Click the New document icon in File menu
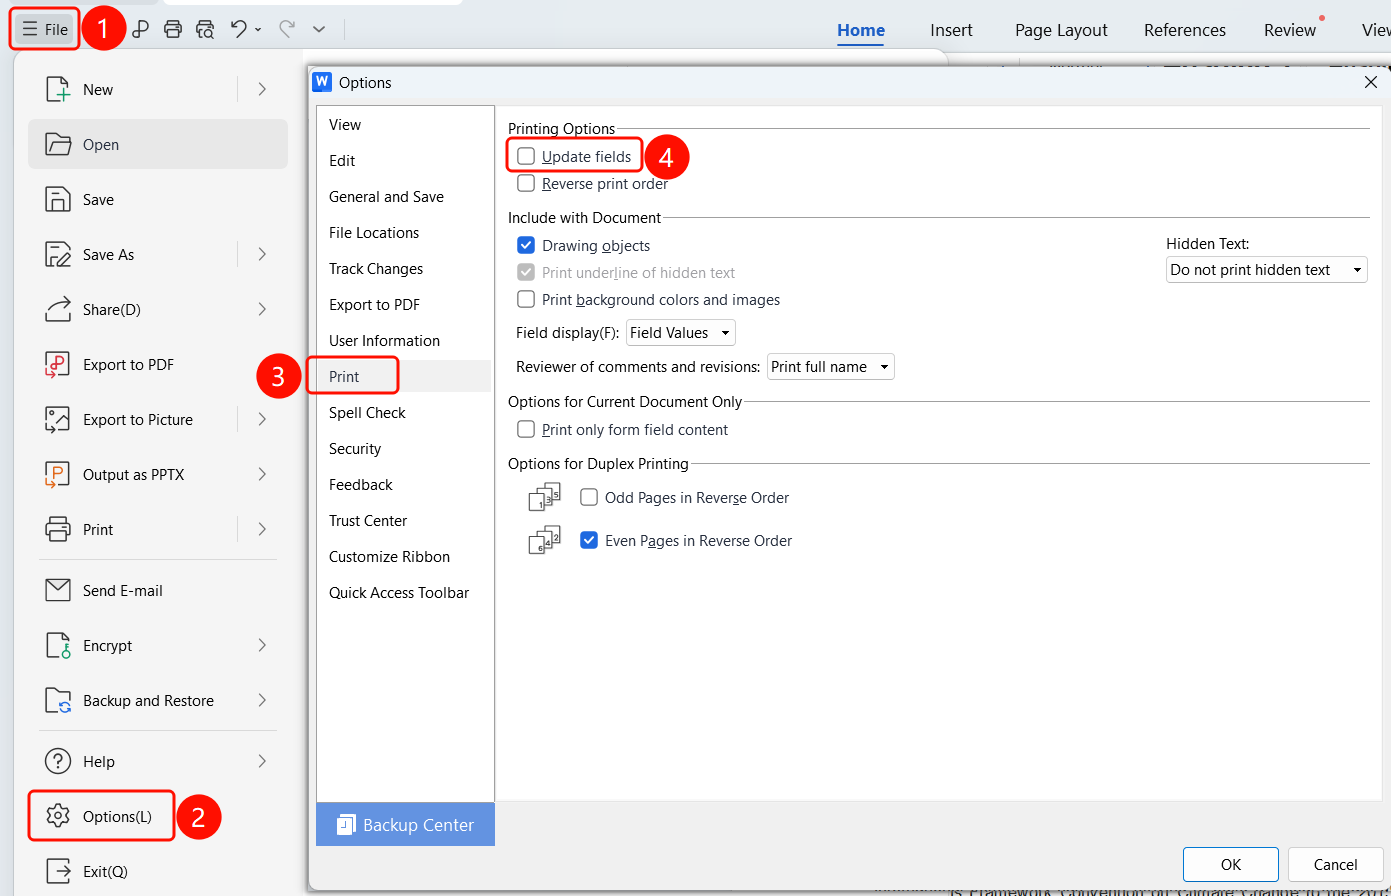The image size is (1391, 896). coord(58,89)
